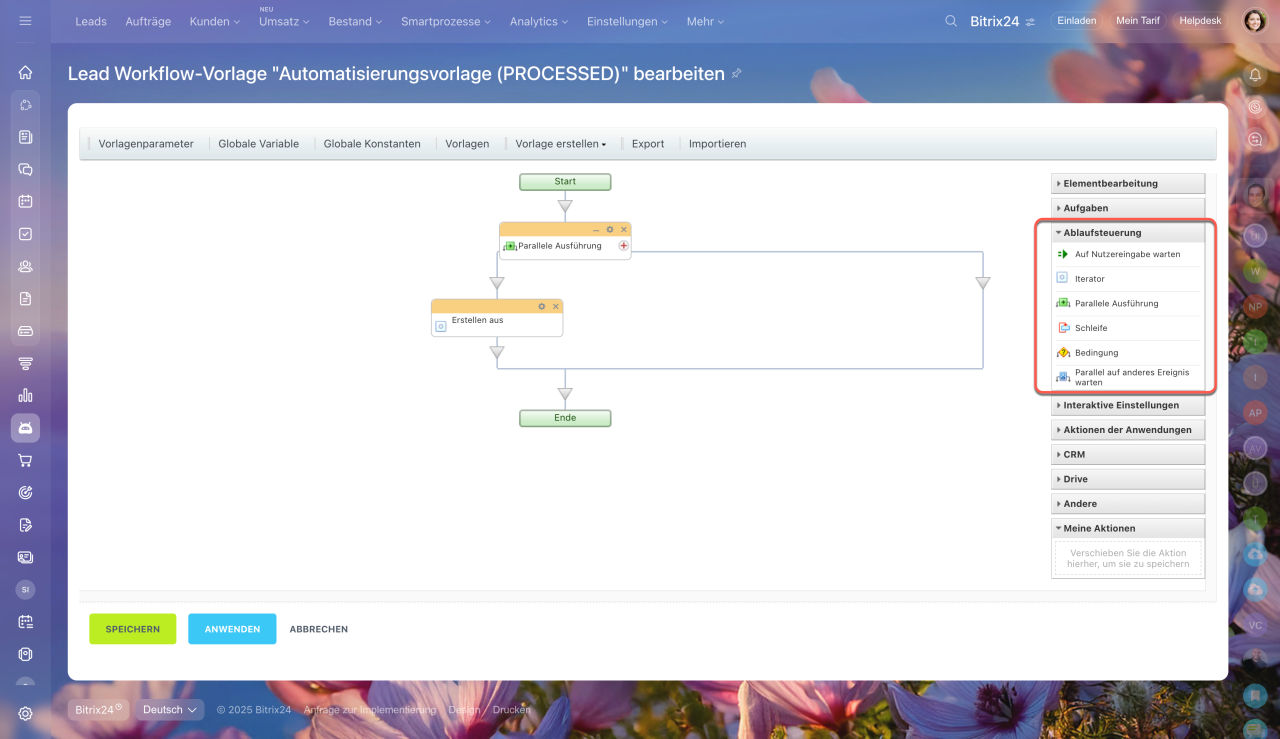Collapse the Meine Aktionen section

point(1128,528)
